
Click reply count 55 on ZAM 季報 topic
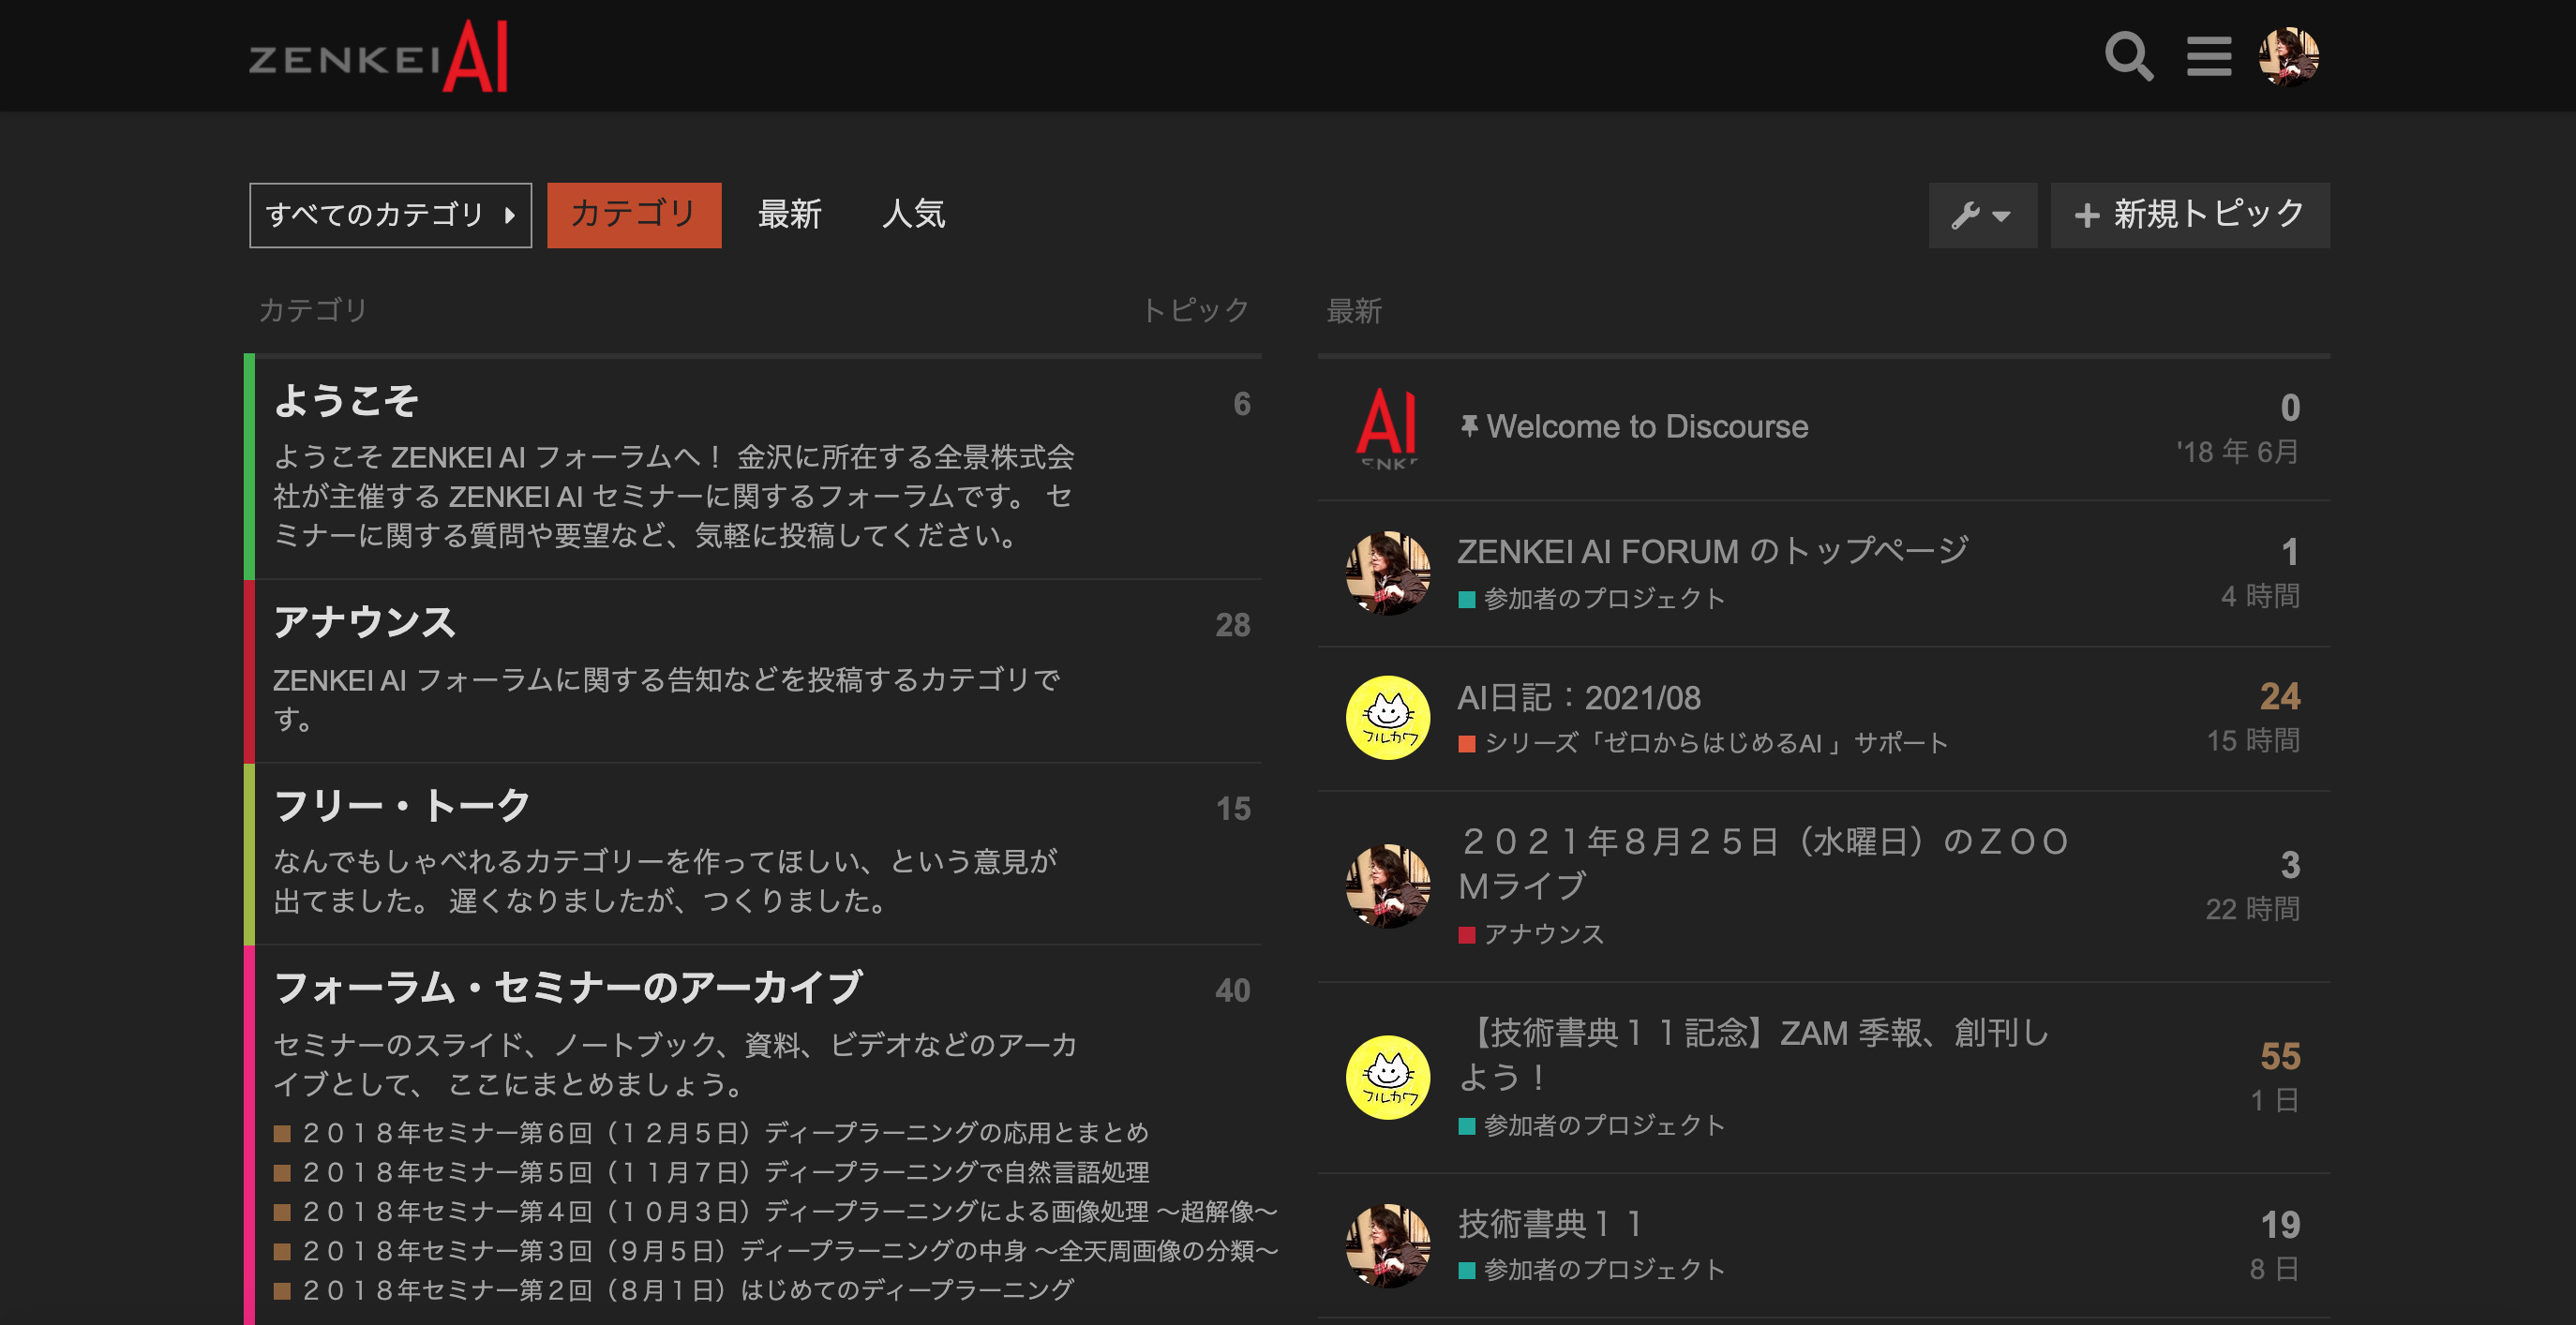coord(2280,1056)
